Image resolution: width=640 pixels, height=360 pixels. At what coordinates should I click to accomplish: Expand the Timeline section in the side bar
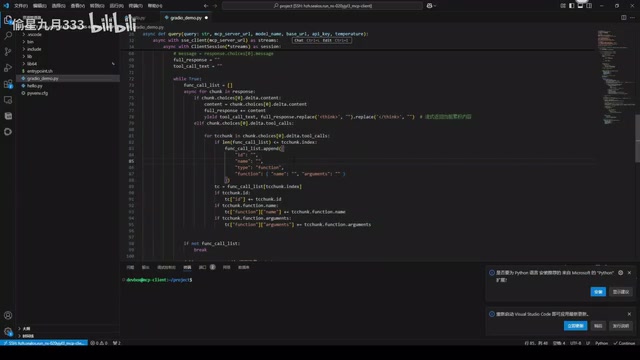click(x=28, y=336)
